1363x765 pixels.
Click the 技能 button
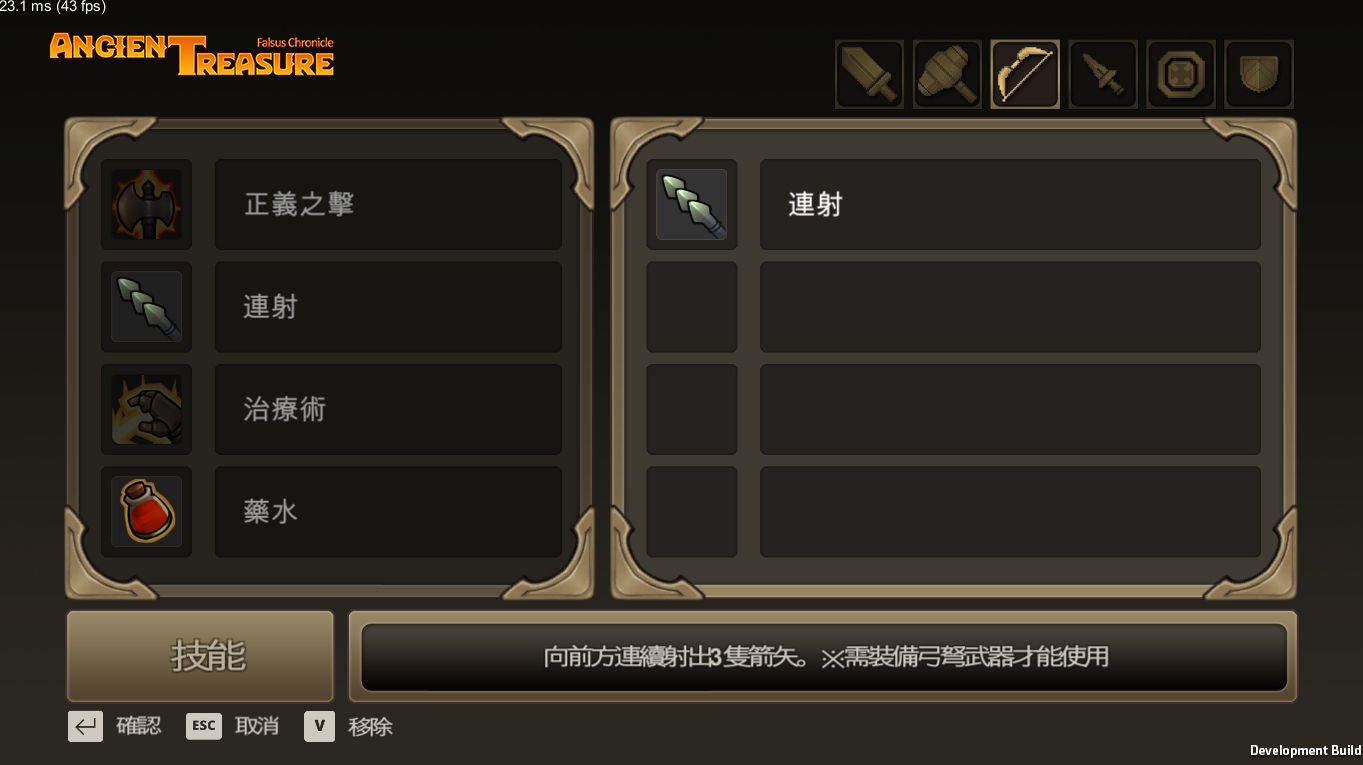click(x=200, y=656)
